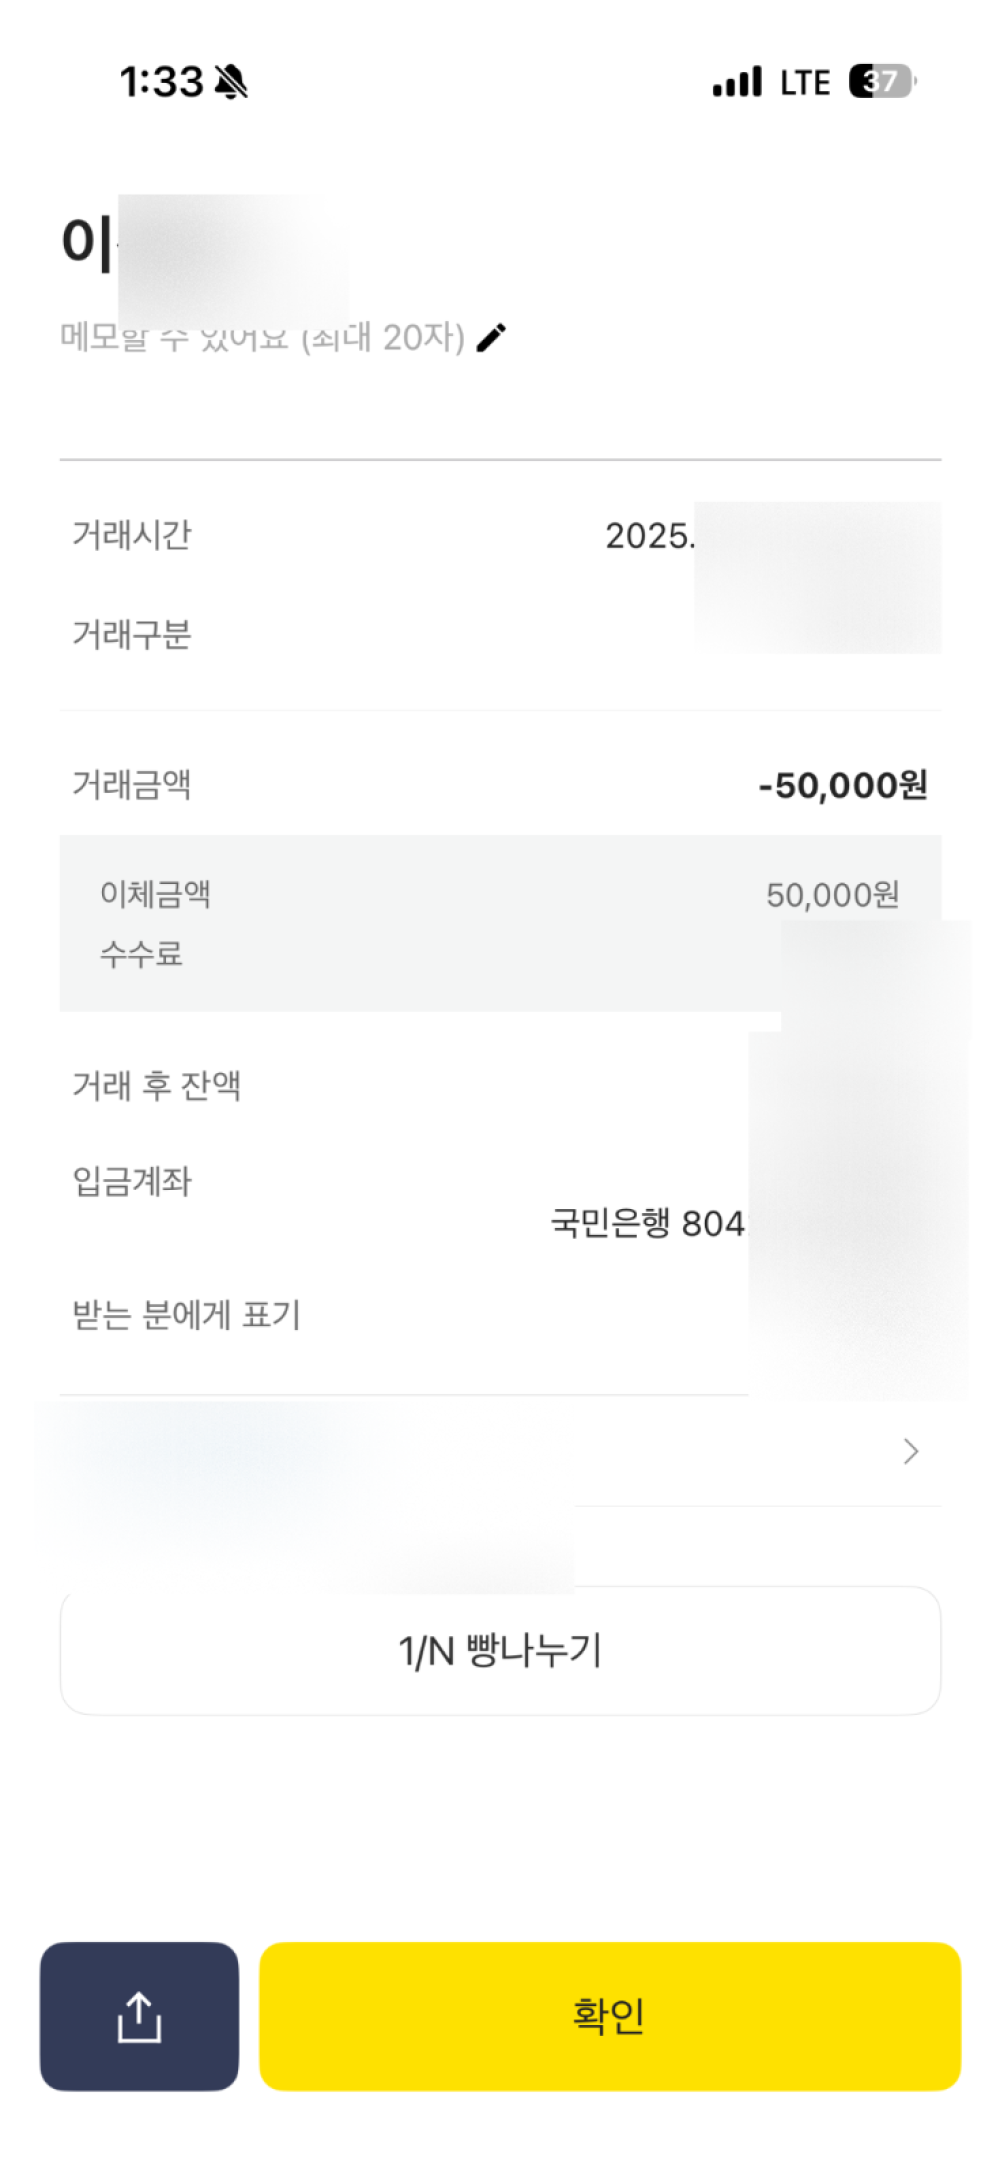
Task: Tap the 거래시간 label
Action: click(131, 535)
